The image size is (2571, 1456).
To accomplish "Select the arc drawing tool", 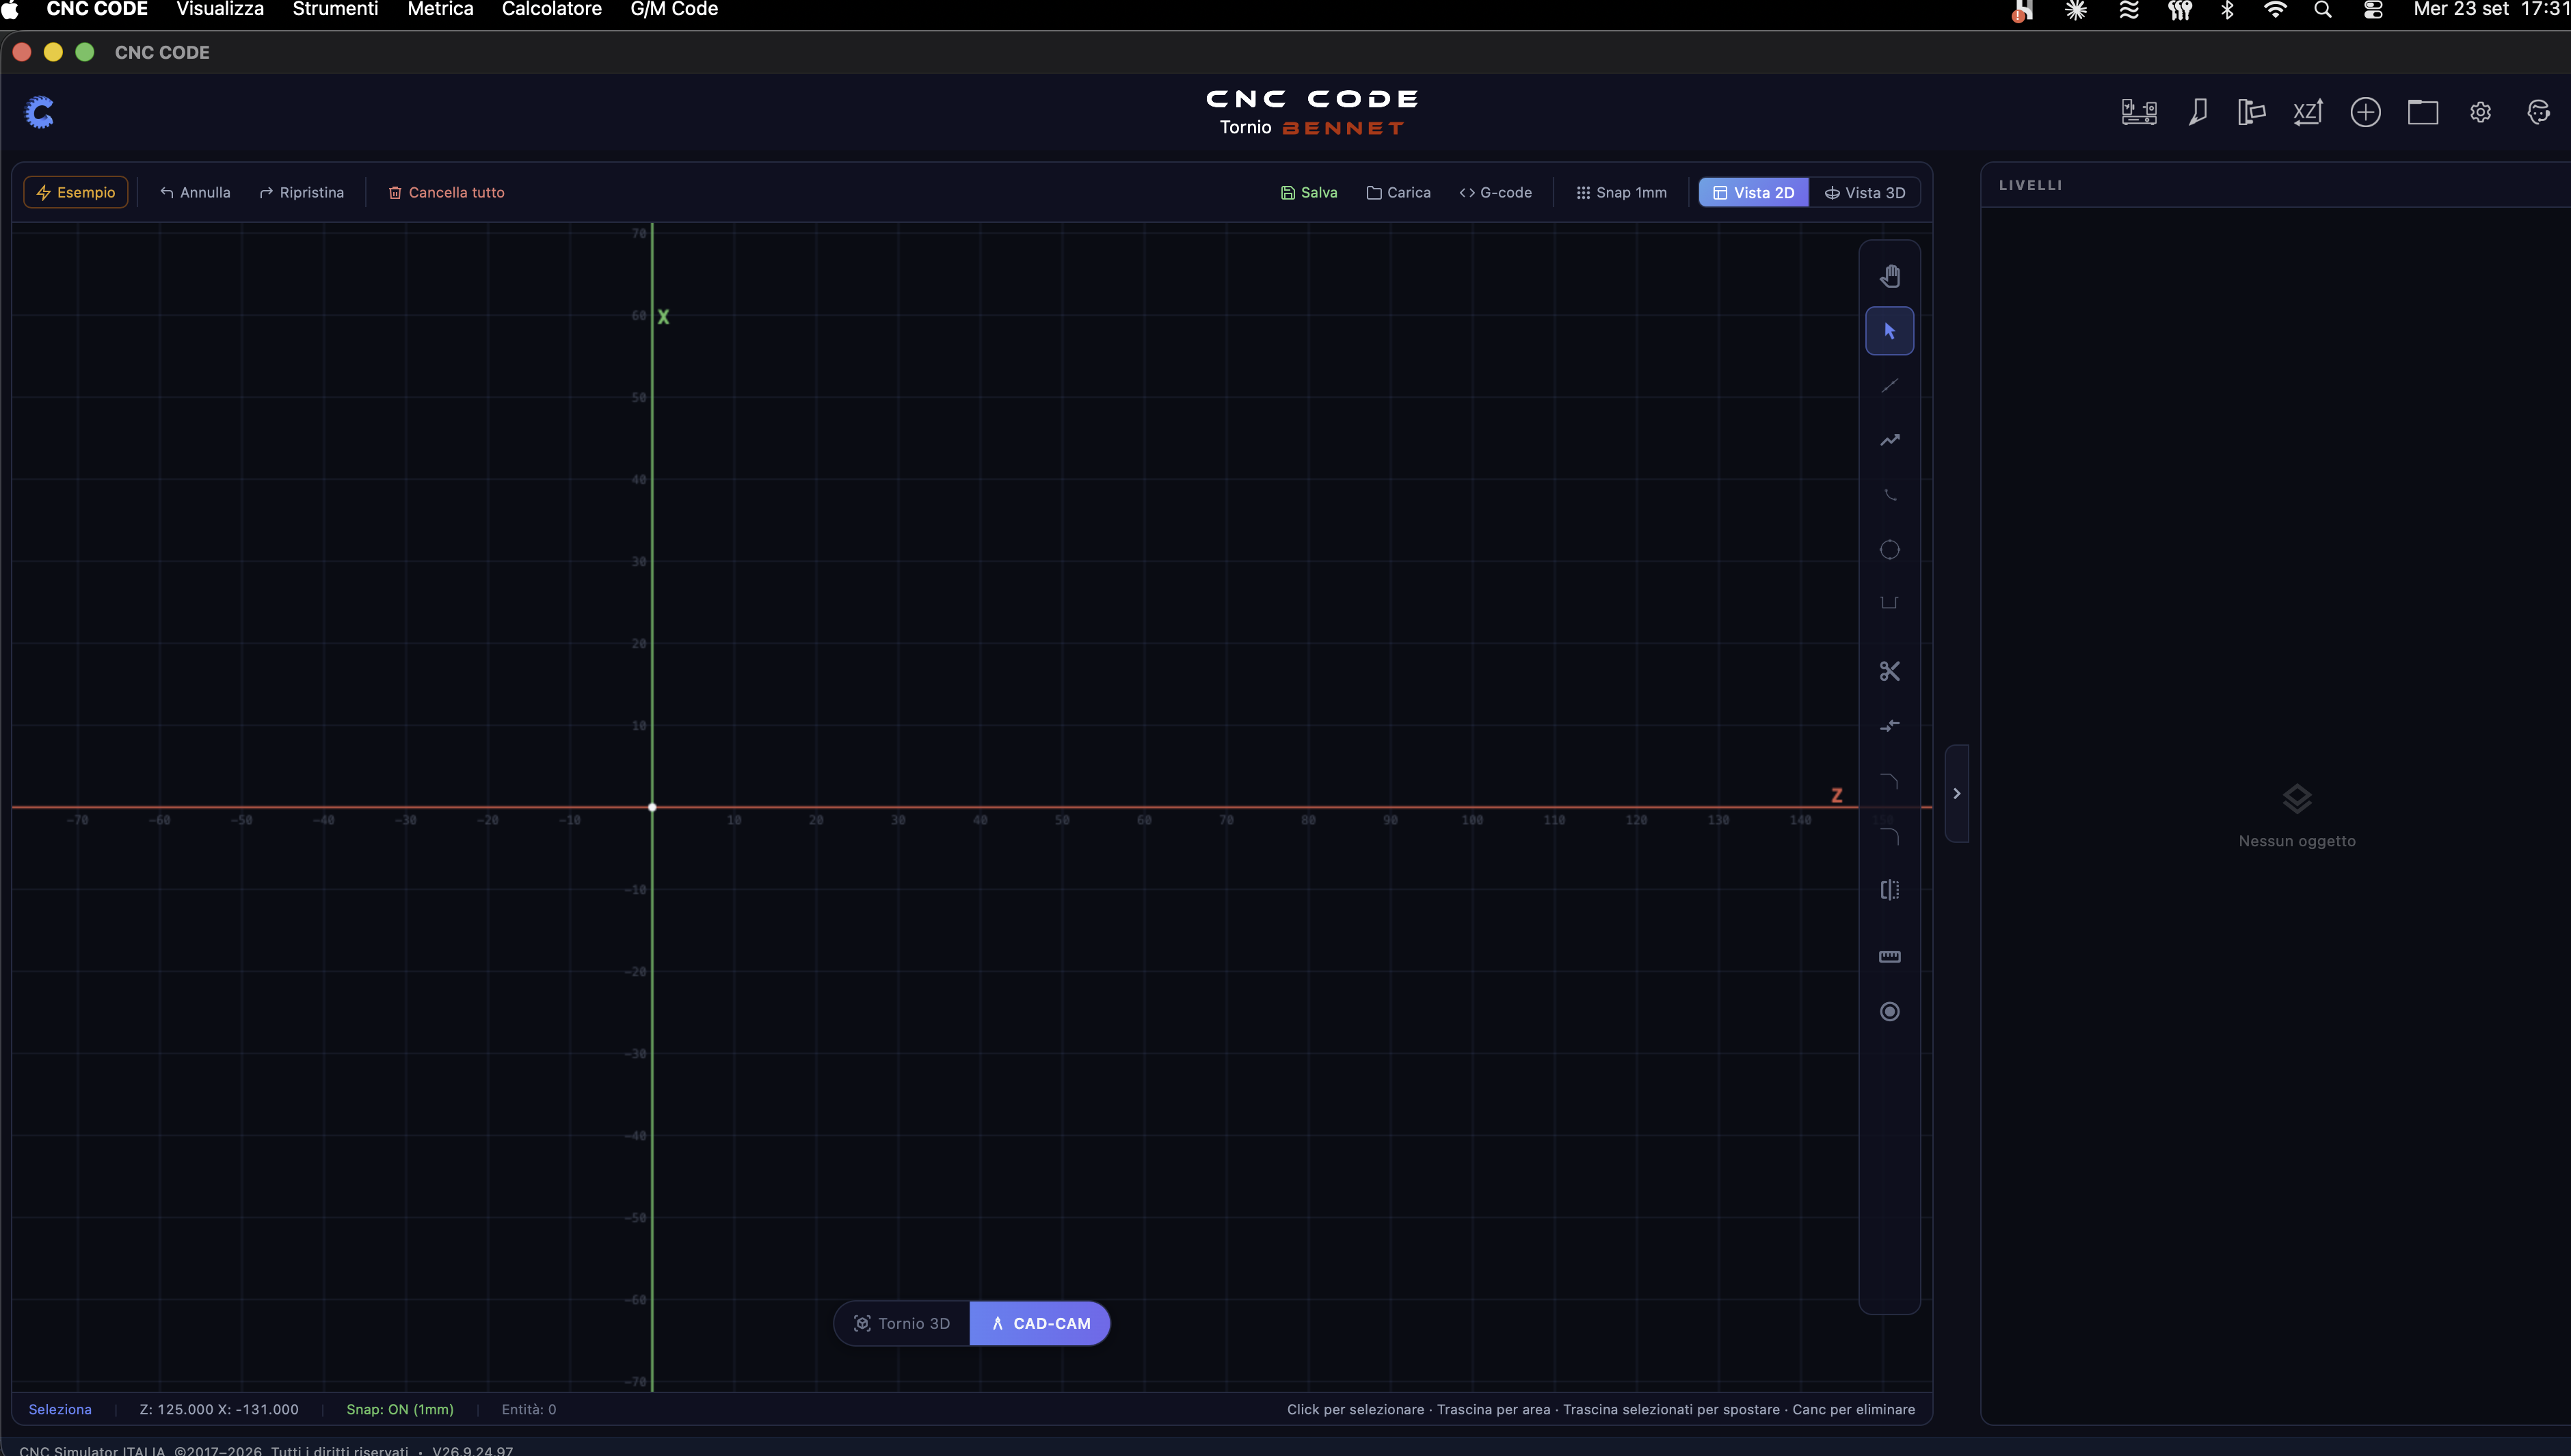I will (1889, 495).
